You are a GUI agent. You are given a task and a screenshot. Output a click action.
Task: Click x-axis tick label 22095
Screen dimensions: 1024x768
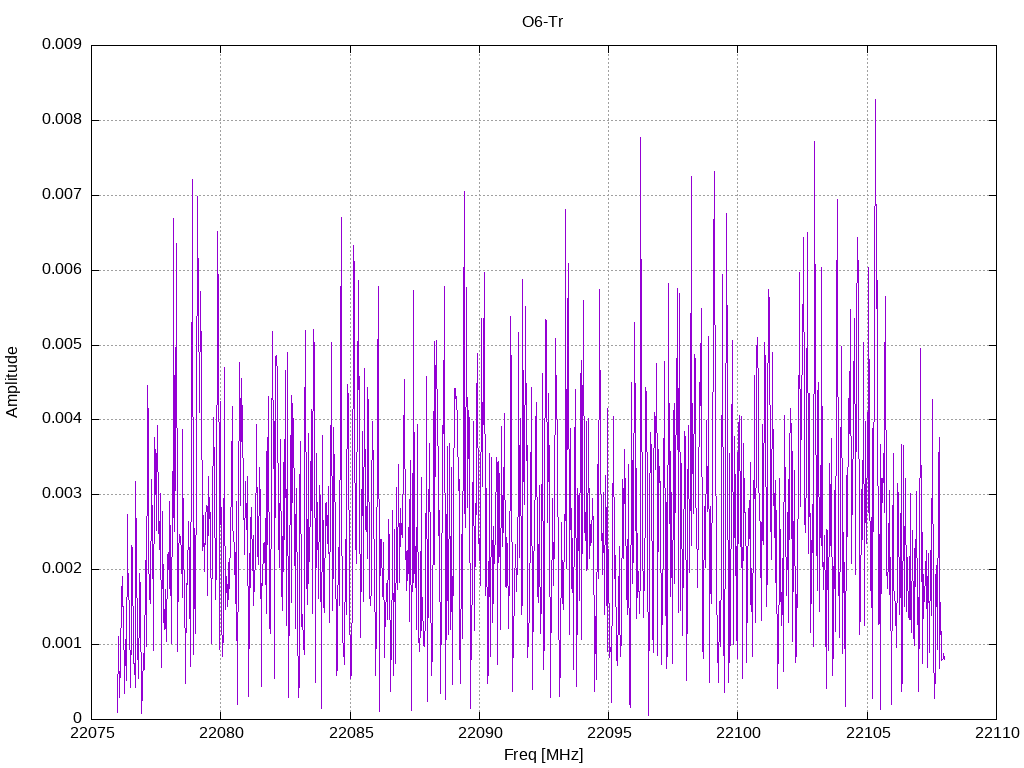pyautogui.click(x=609, y=733)
